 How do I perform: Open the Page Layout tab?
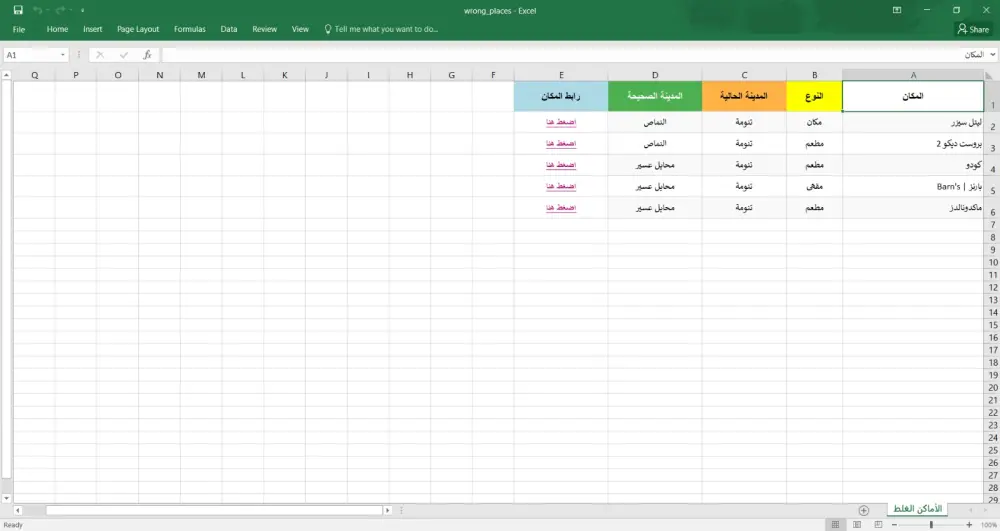tap(138, 29)
